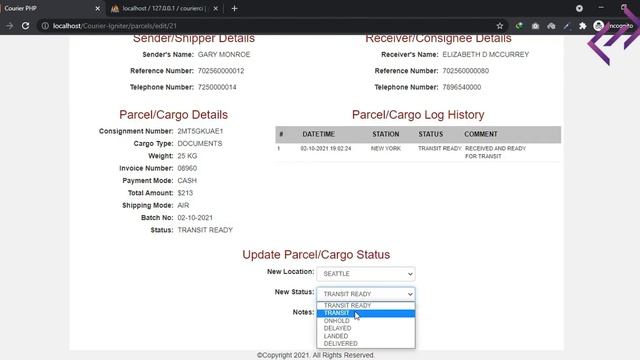Click the sender name GARY MONROE
This screenshot has height=360, width=640.
224,54
